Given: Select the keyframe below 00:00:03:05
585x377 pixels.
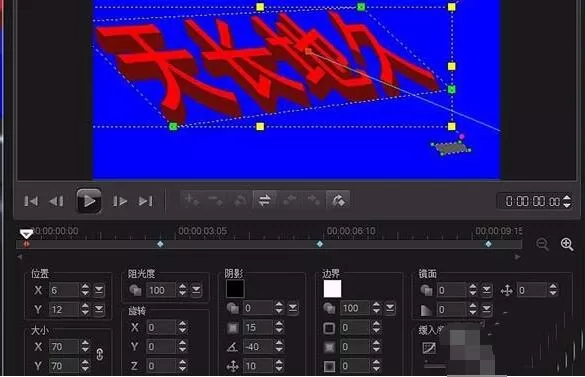Looking at the screenshot, I should (160, 244).
